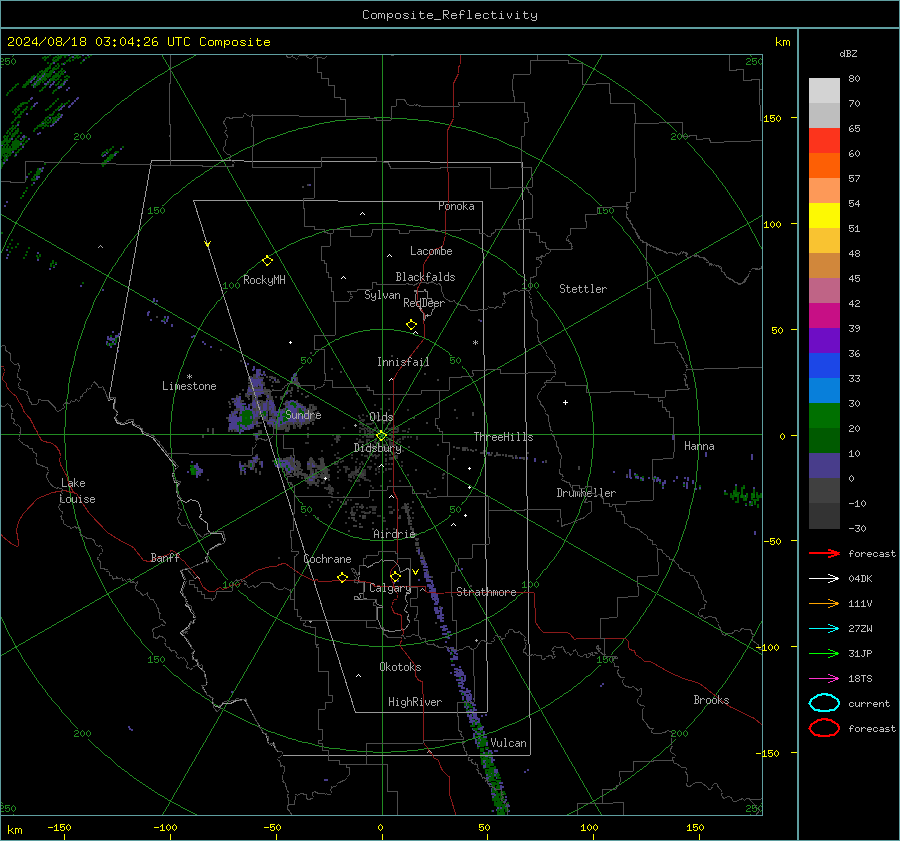
Task: Select the Brooks label
Action: [711, 700]
